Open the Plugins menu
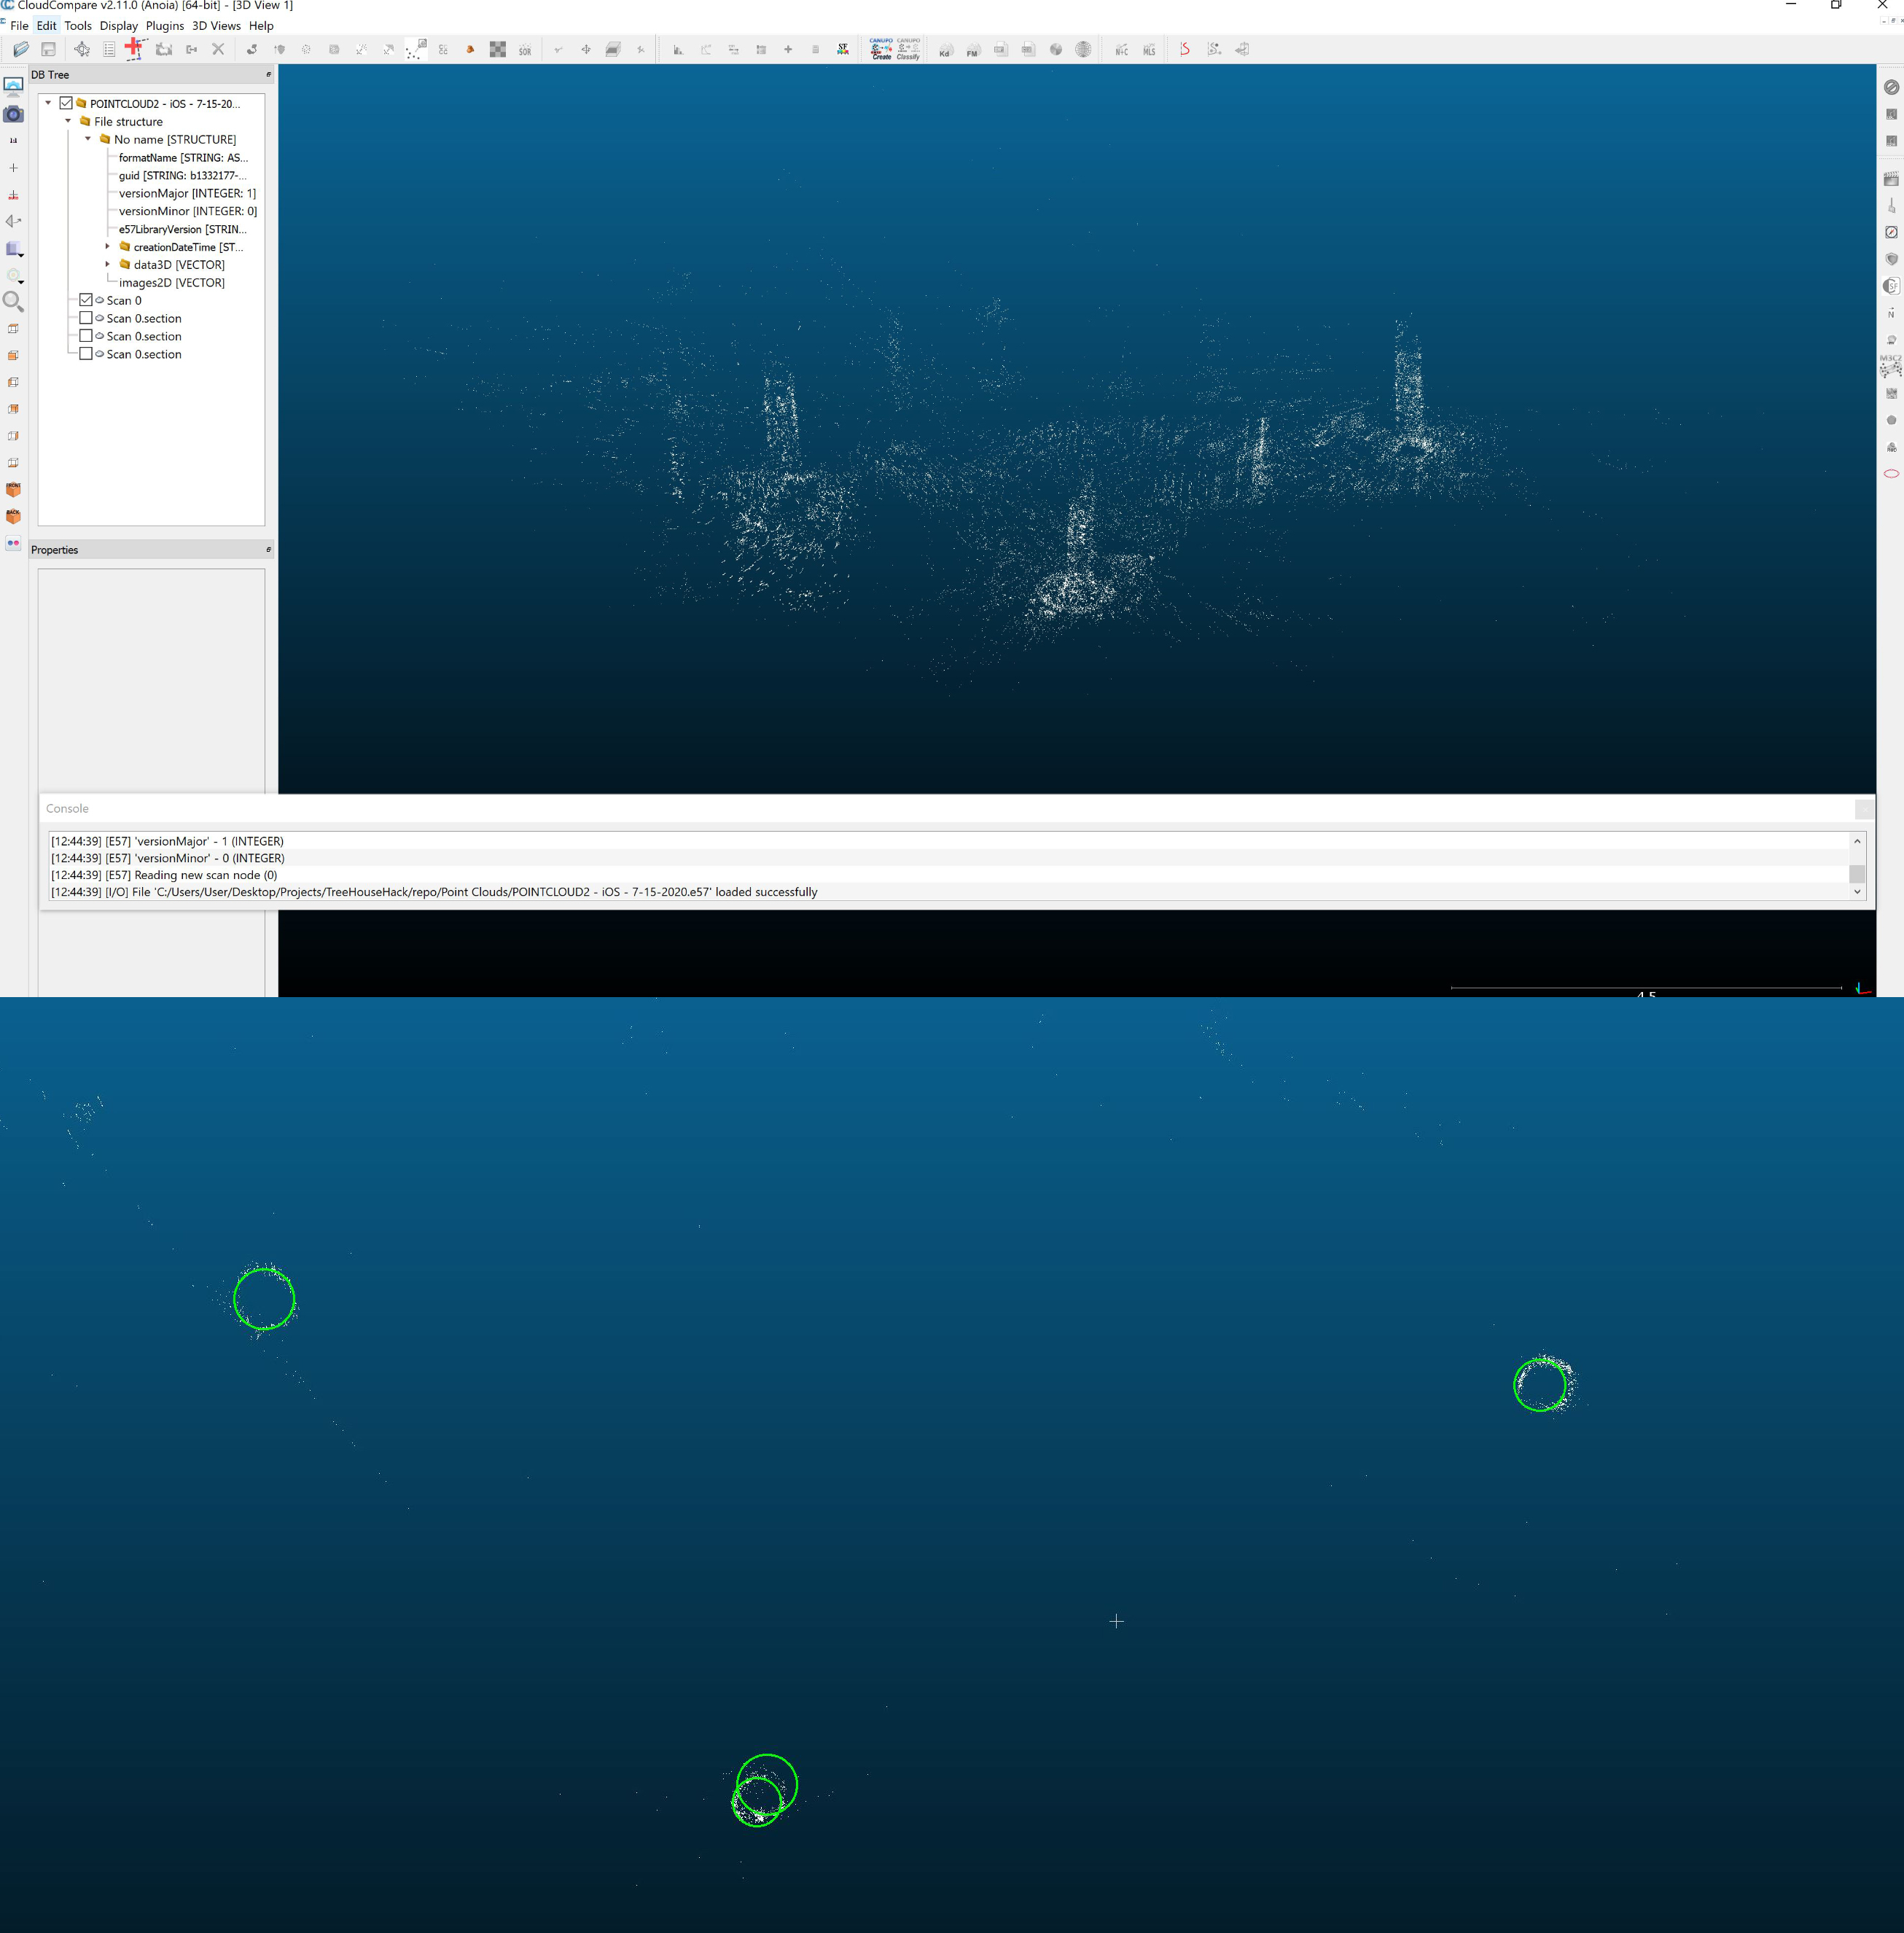This screenshot has width=1904, height=1933. [x=164, y=26]
